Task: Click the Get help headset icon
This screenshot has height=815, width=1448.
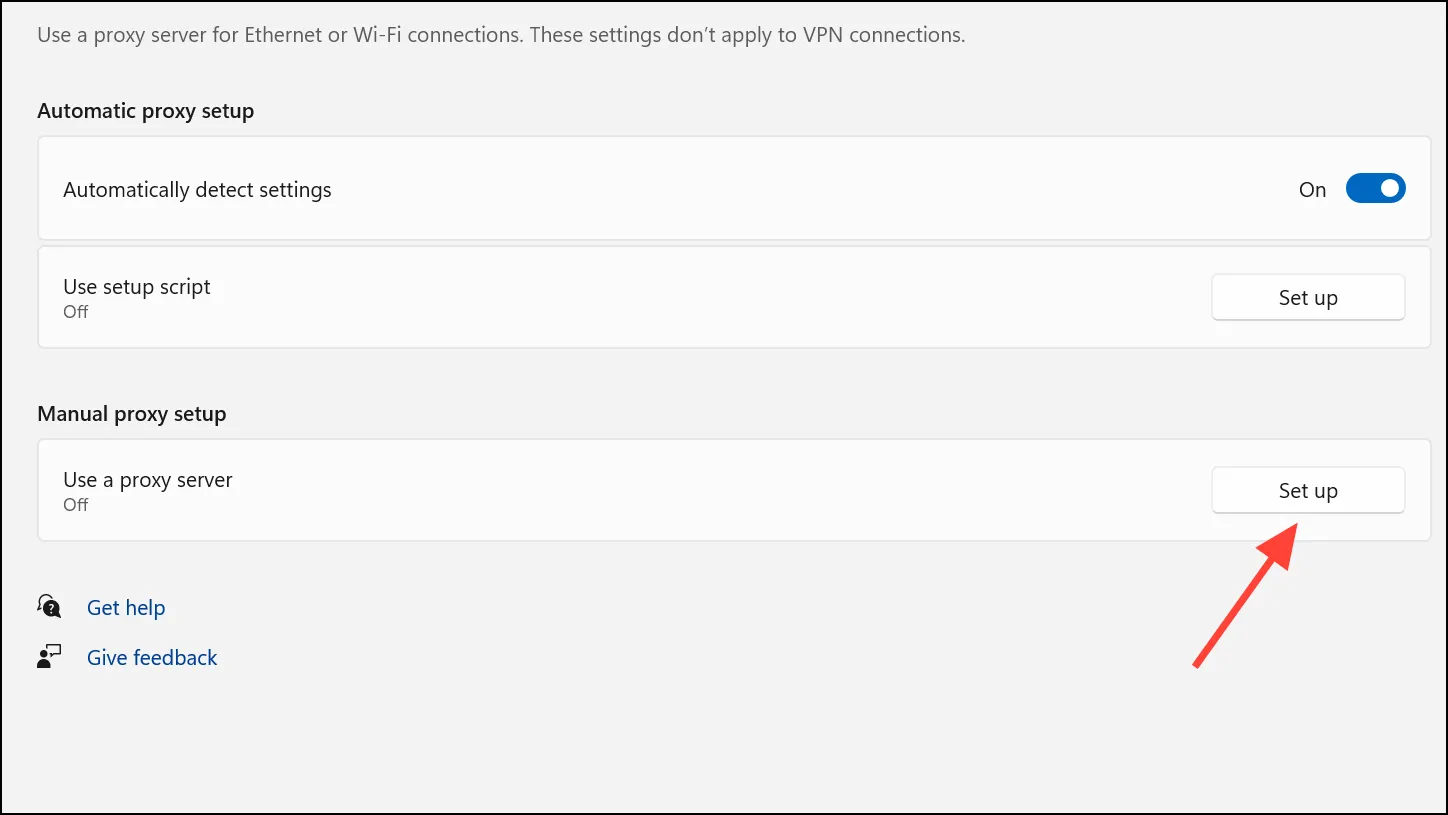Action: pos(49,607)
